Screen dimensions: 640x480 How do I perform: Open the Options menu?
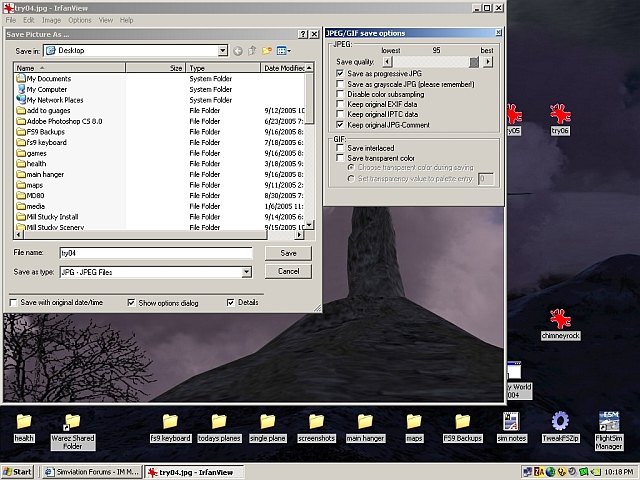pos(80,20)
